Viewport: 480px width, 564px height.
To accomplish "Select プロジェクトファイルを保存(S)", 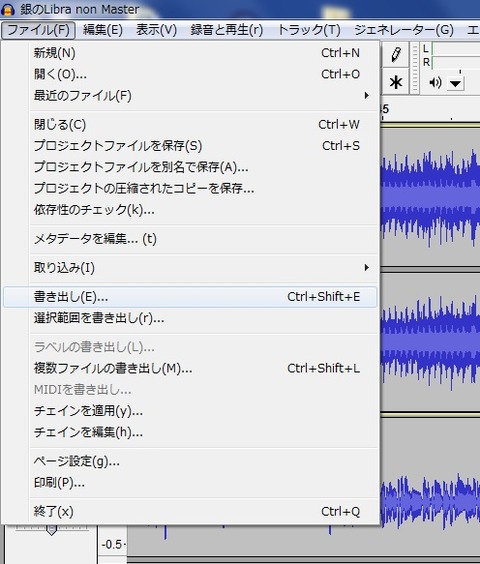I will click(x=190, y=146).
